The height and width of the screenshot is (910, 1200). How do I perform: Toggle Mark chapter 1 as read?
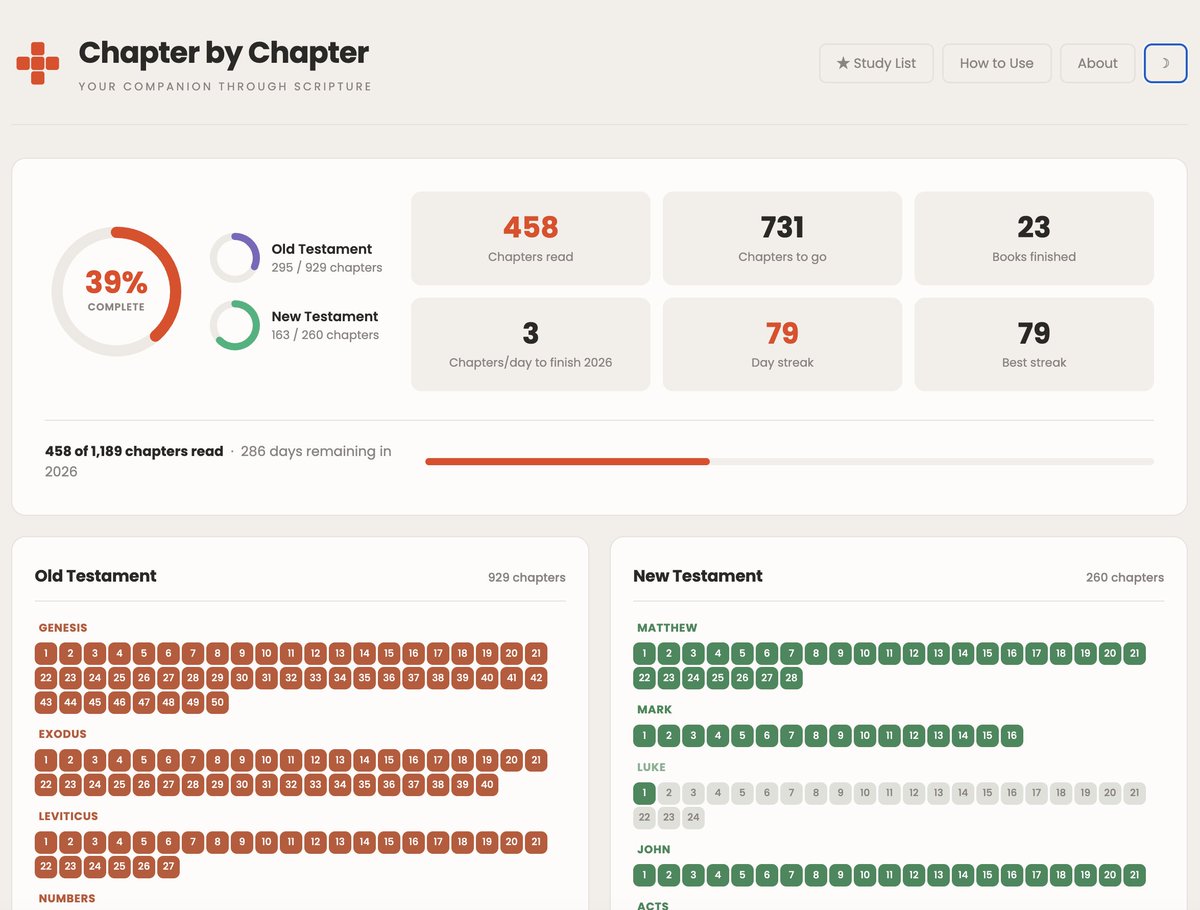[644, 736]
